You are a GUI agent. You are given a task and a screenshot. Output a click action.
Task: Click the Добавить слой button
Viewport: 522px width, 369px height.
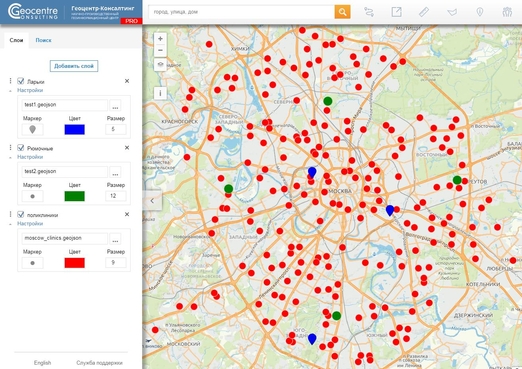(x=74, y=66)
